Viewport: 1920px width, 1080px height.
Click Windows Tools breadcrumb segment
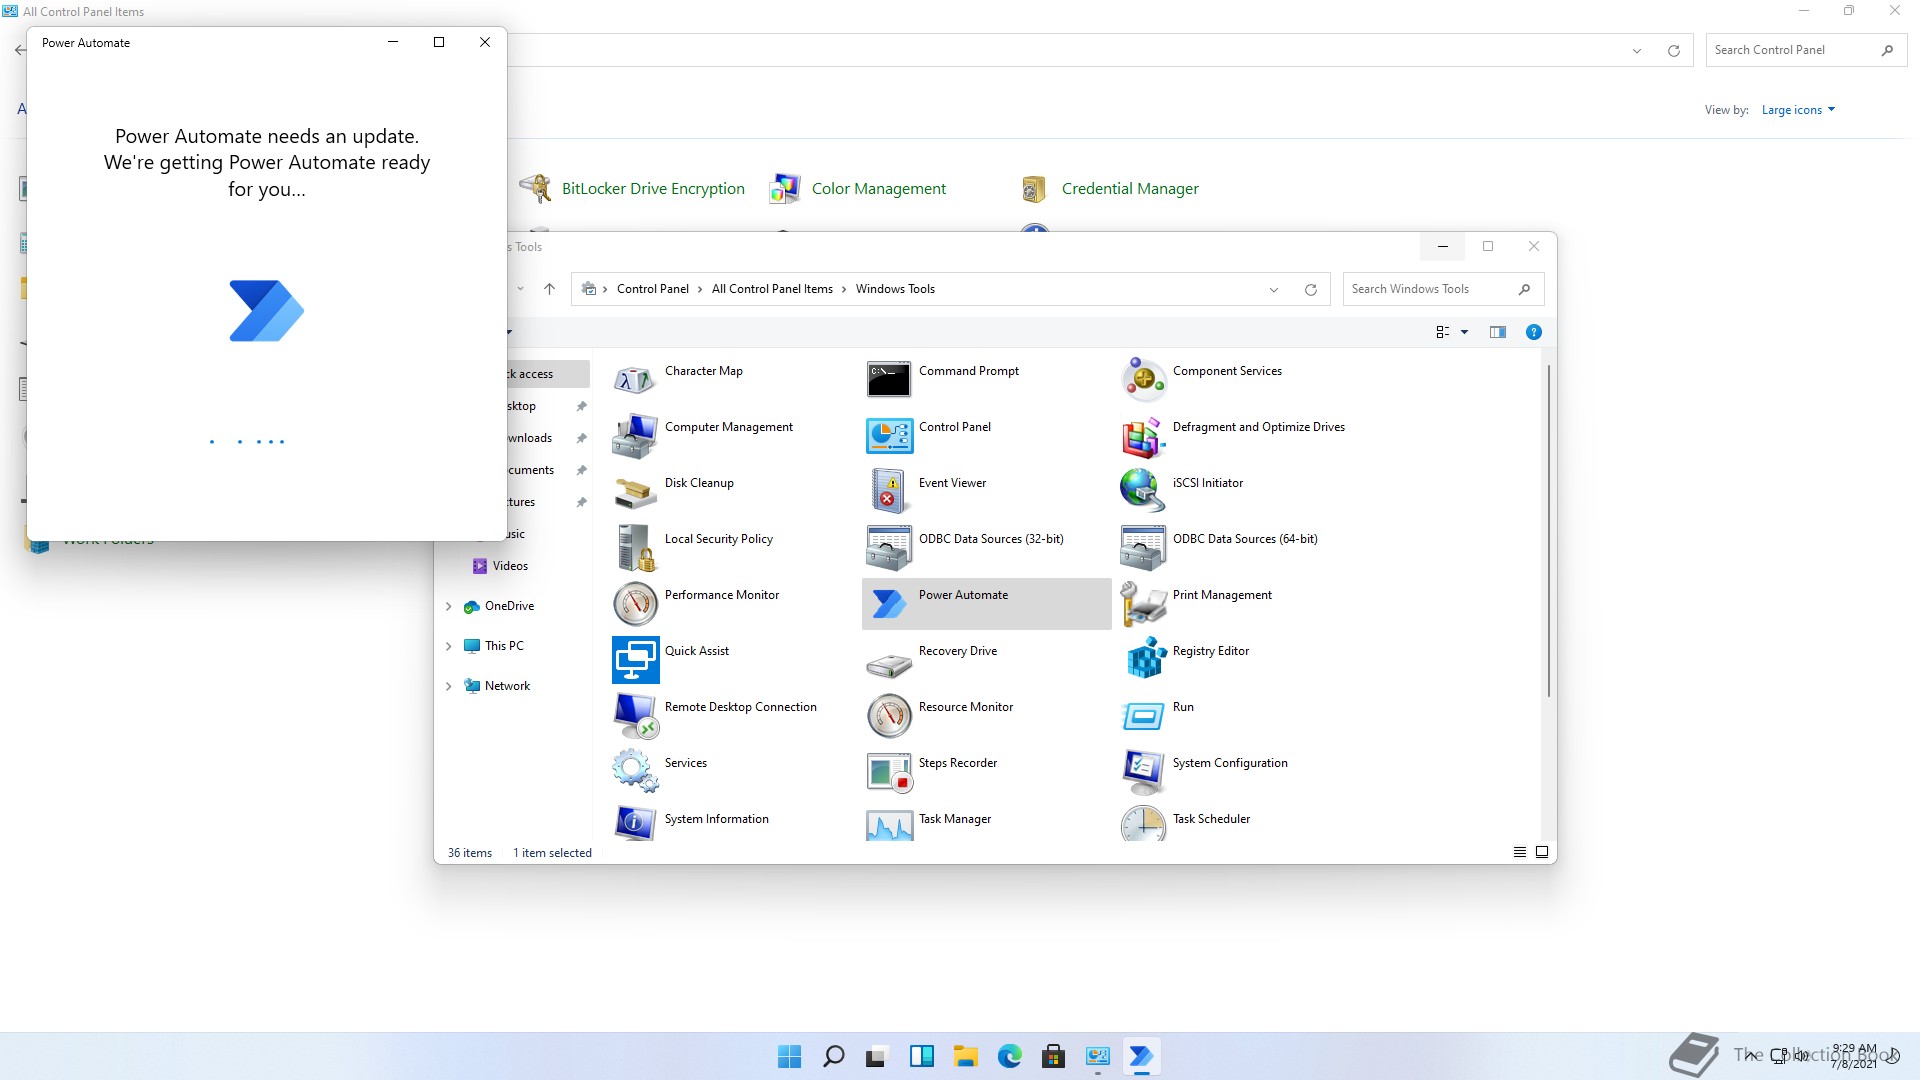[x=895, y=289]
